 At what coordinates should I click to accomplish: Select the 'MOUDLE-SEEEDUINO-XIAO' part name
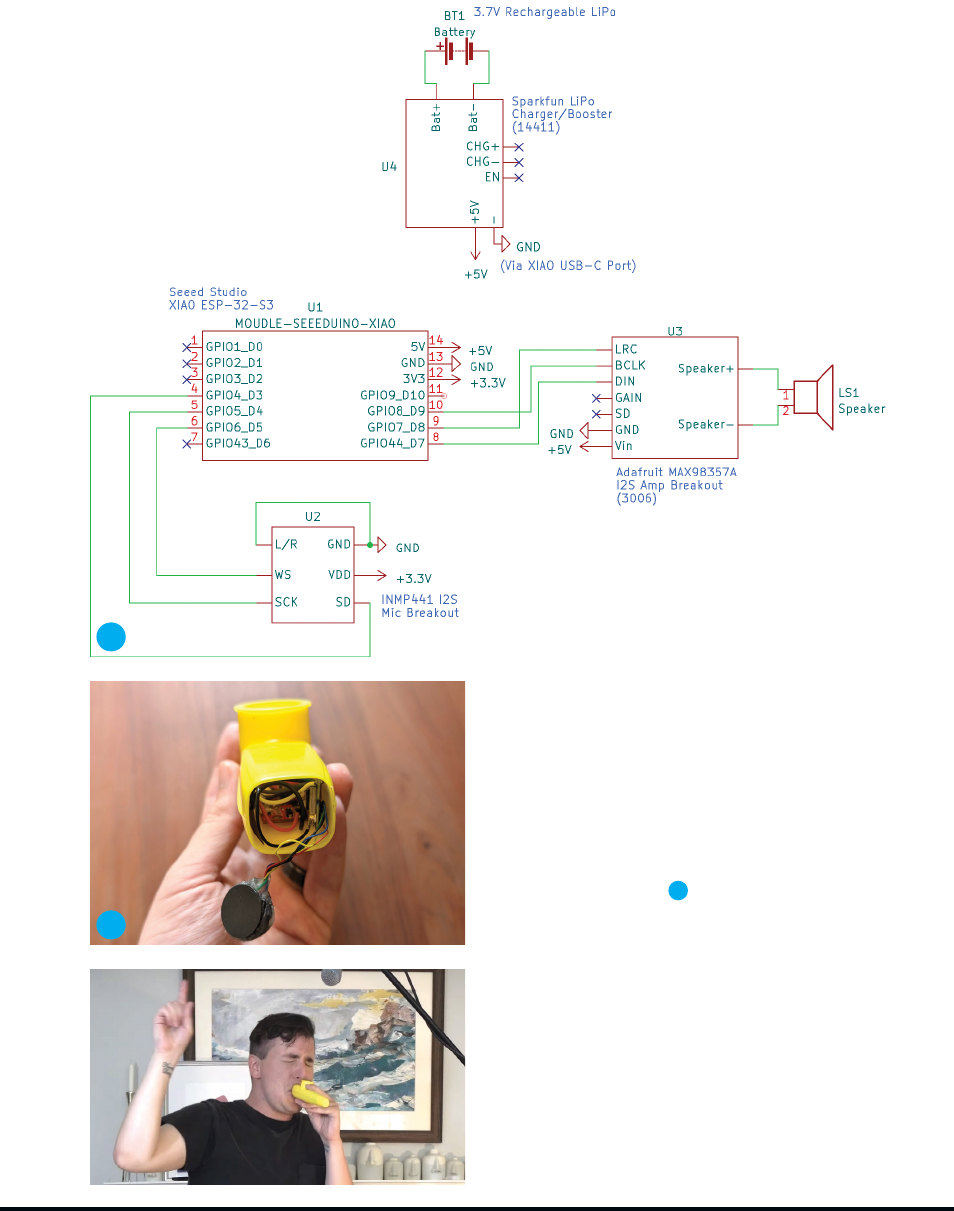tap(315, 323)
